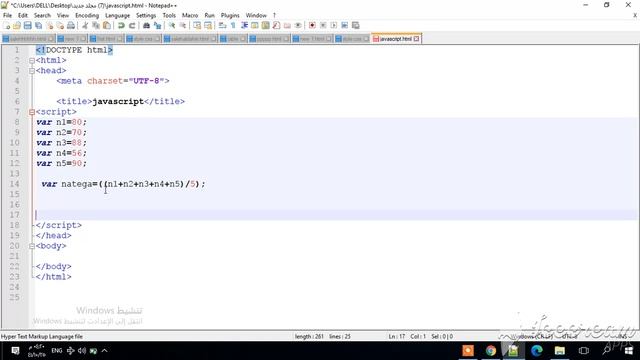Open the Settings menu

tap(146, 15)
